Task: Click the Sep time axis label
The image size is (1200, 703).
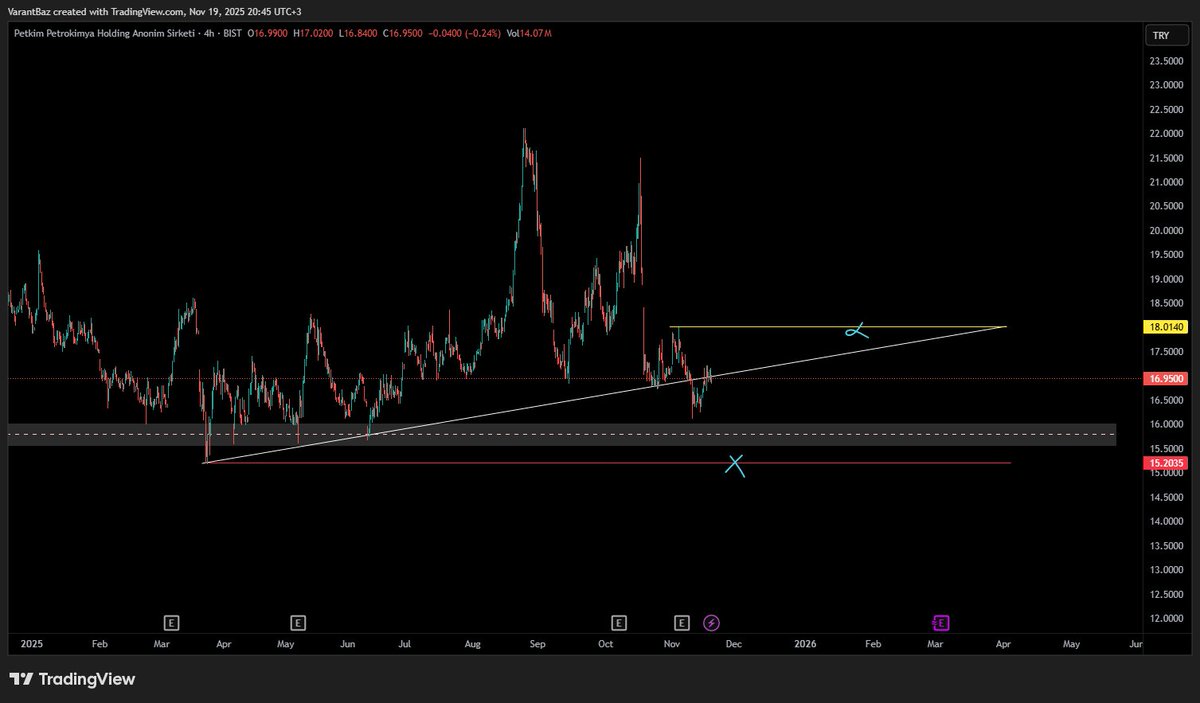Action: coord(538,646)
